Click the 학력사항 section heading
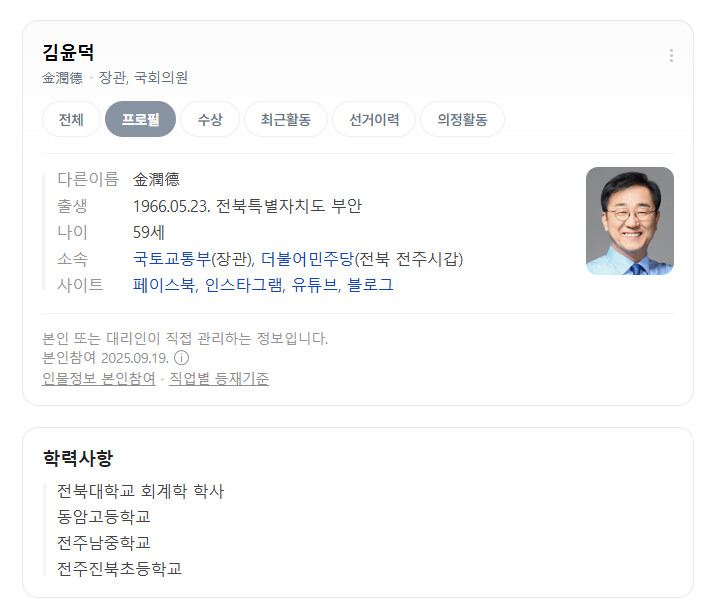This screenshot has width=712, height=615. [x=78, y=458]
